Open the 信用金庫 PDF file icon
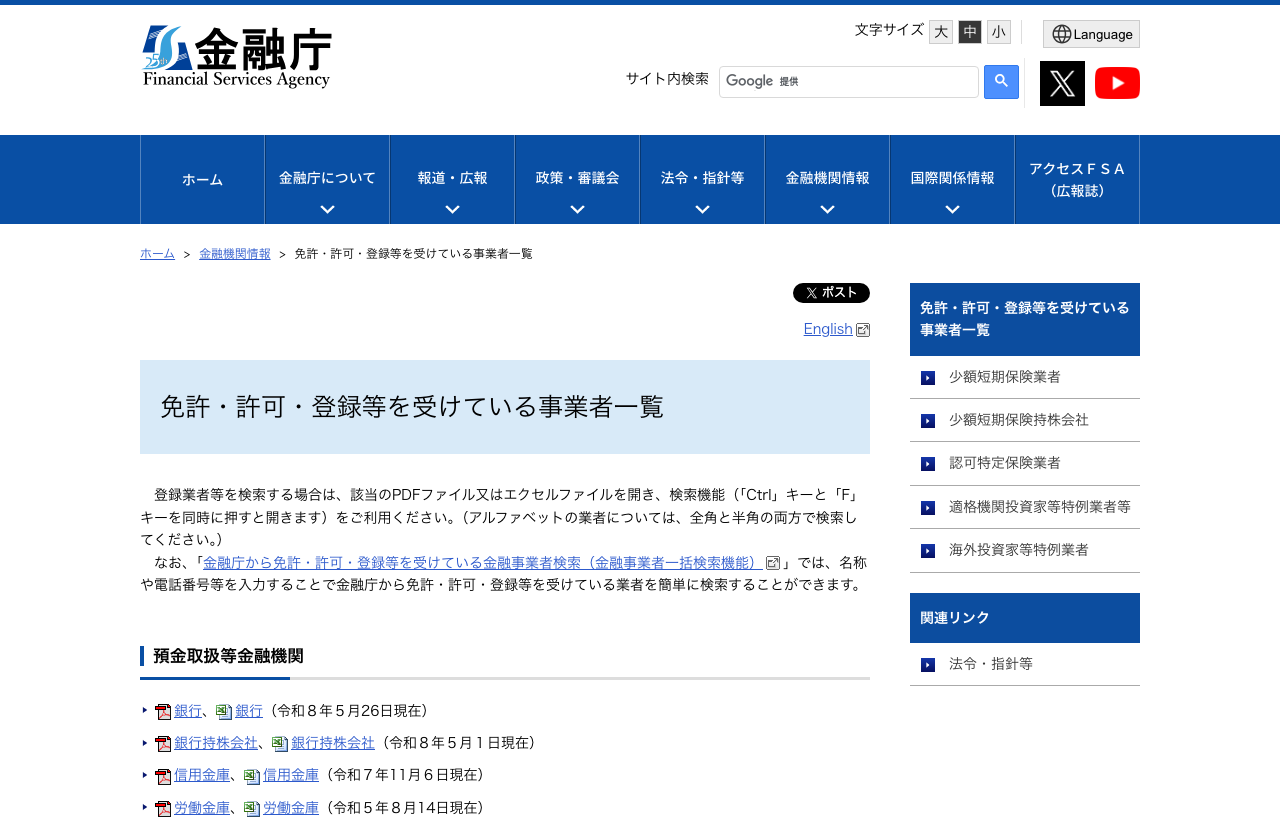The height and width of the screenshot is (820, 1280). tap(163, 776)
